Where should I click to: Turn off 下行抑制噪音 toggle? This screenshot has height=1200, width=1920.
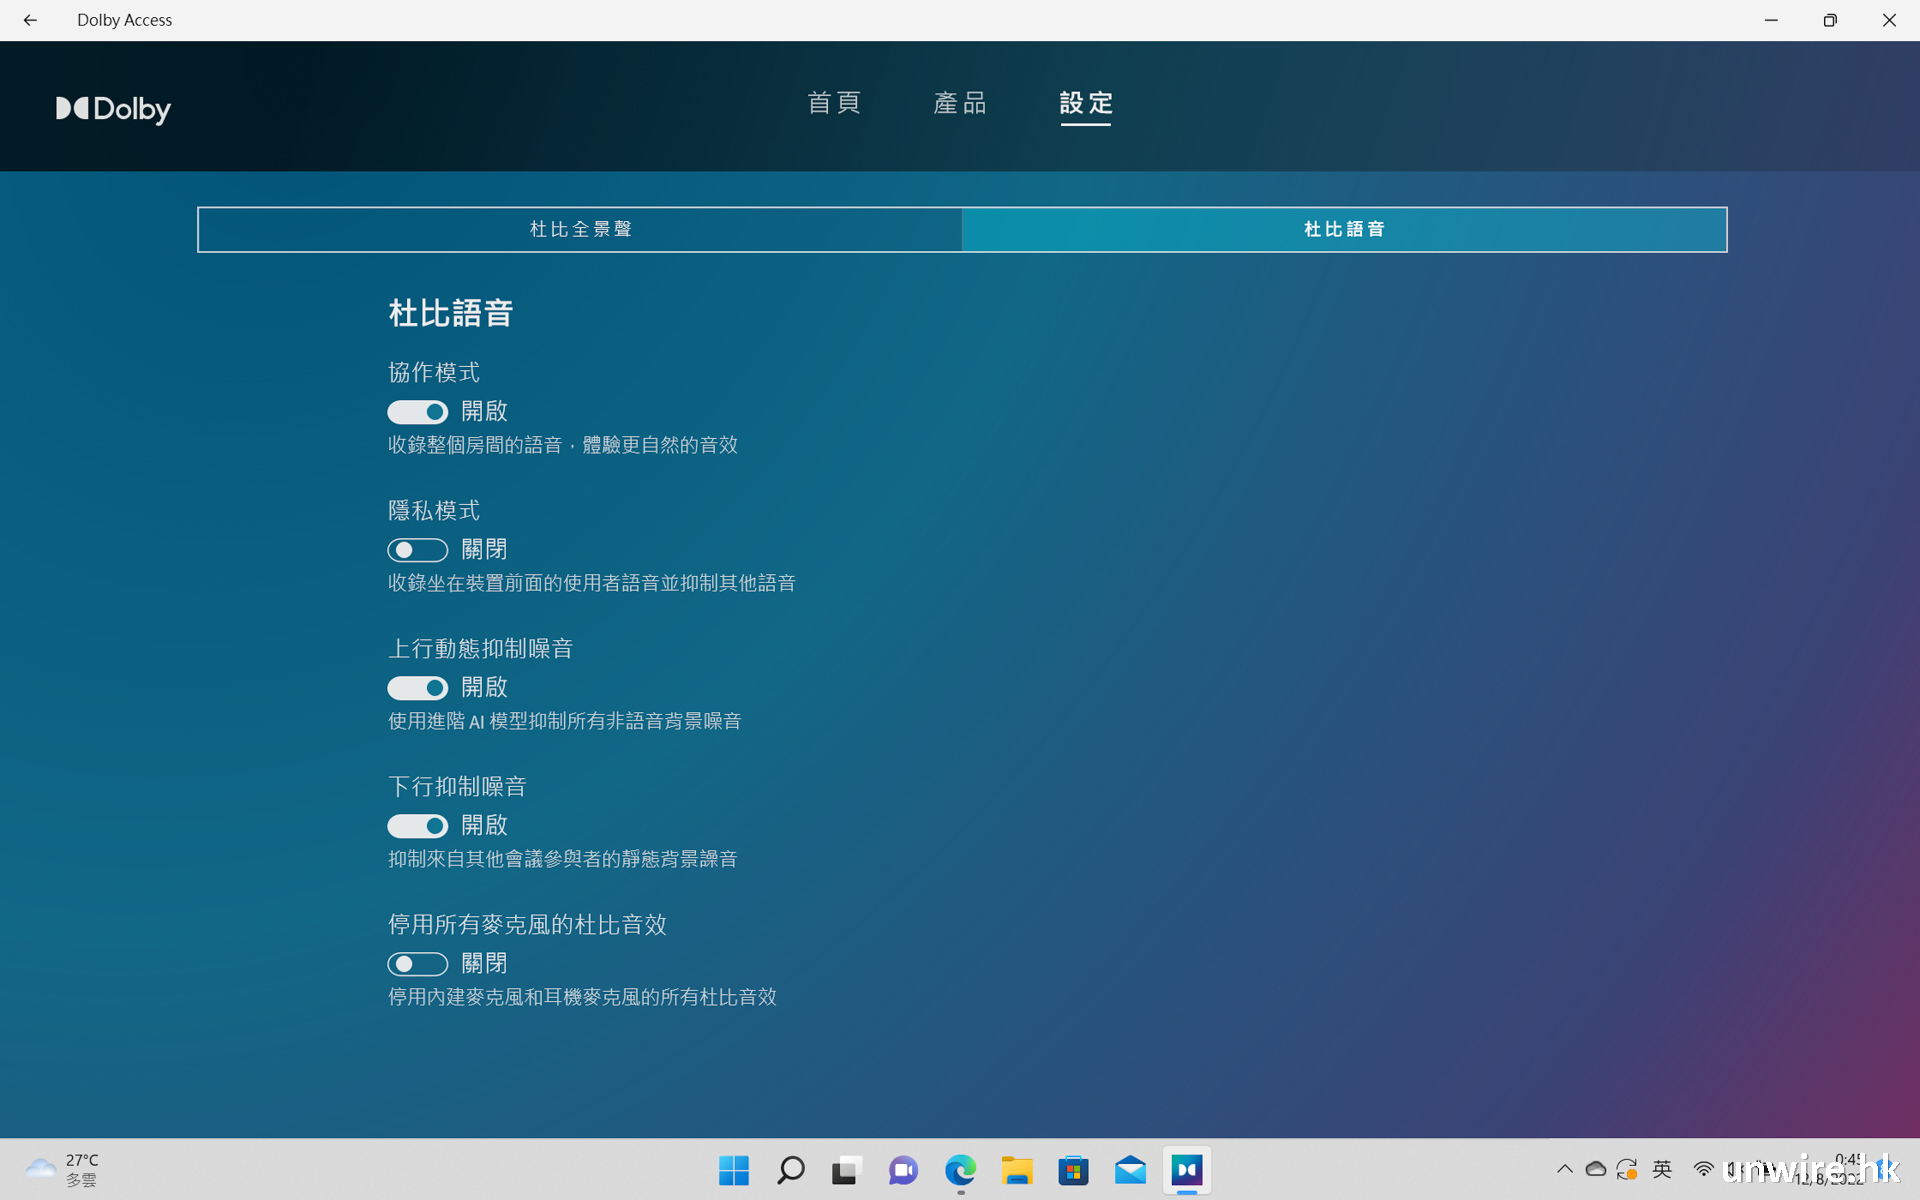point(417,826)
